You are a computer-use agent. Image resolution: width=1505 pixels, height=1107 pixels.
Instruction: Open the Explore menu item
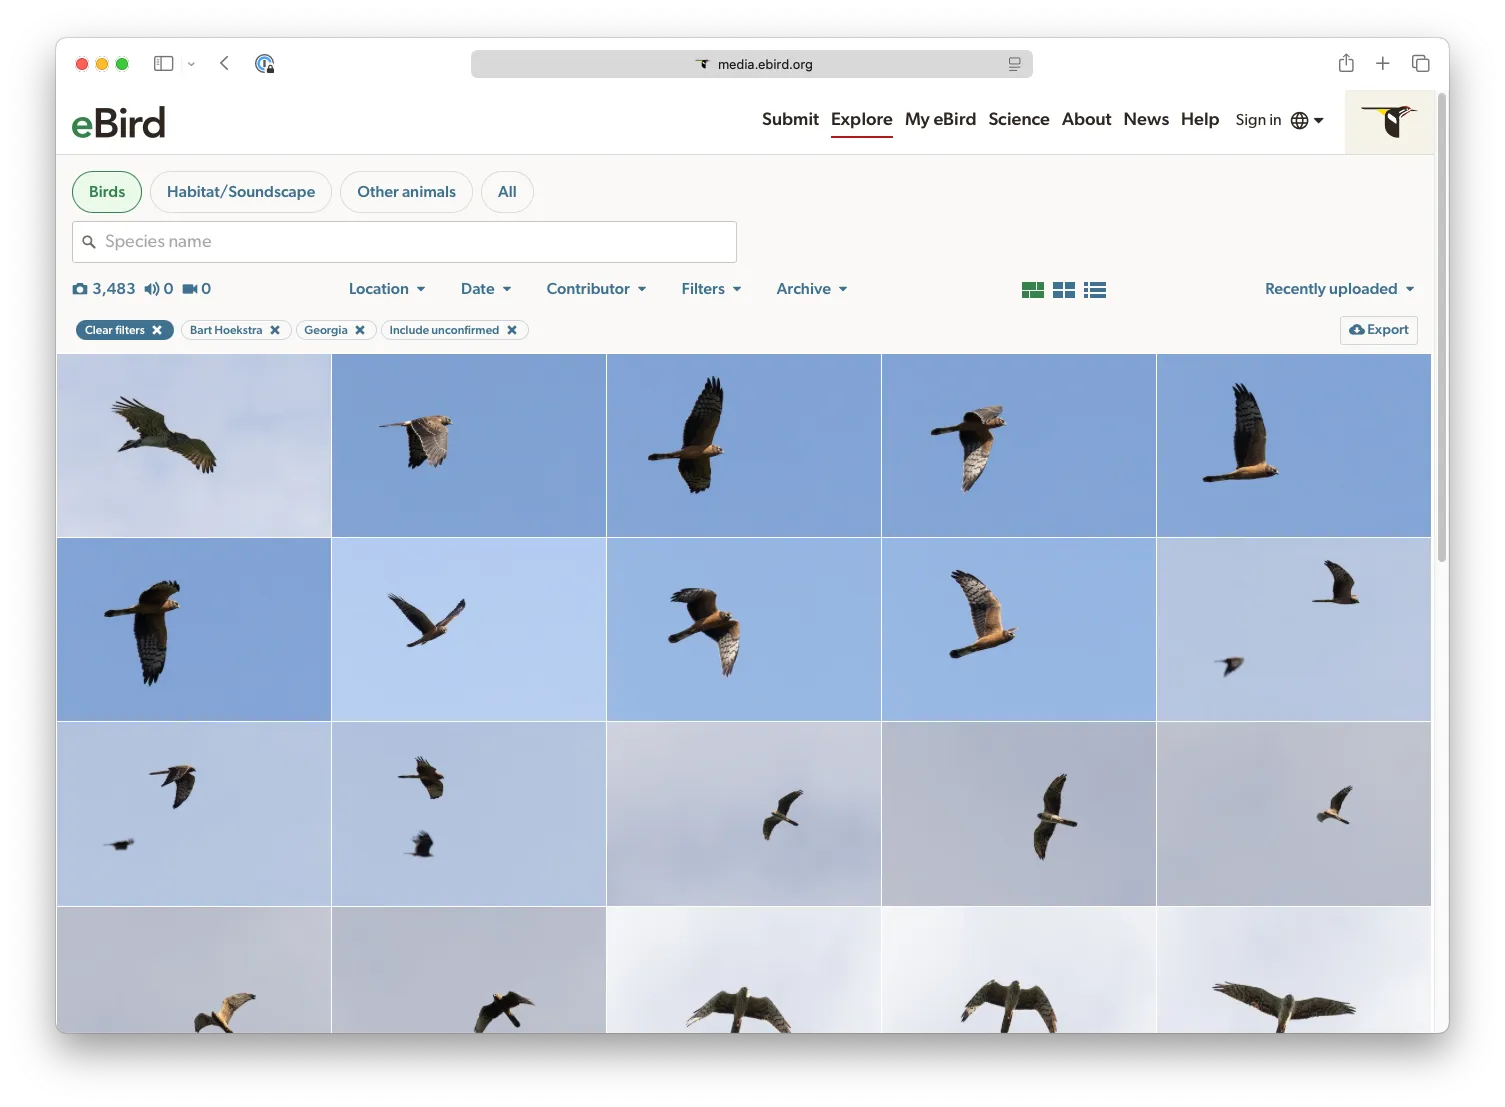tap(861, 119)
